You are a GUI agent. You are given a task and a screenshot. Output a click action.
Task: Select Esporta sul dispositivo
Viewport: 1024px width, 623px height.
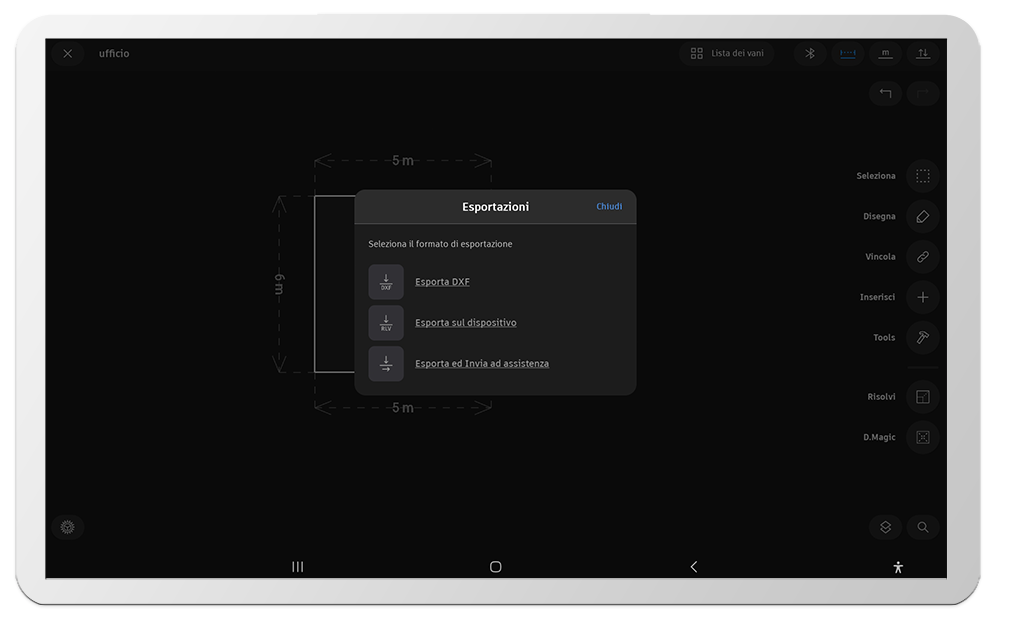pos(465,323)
